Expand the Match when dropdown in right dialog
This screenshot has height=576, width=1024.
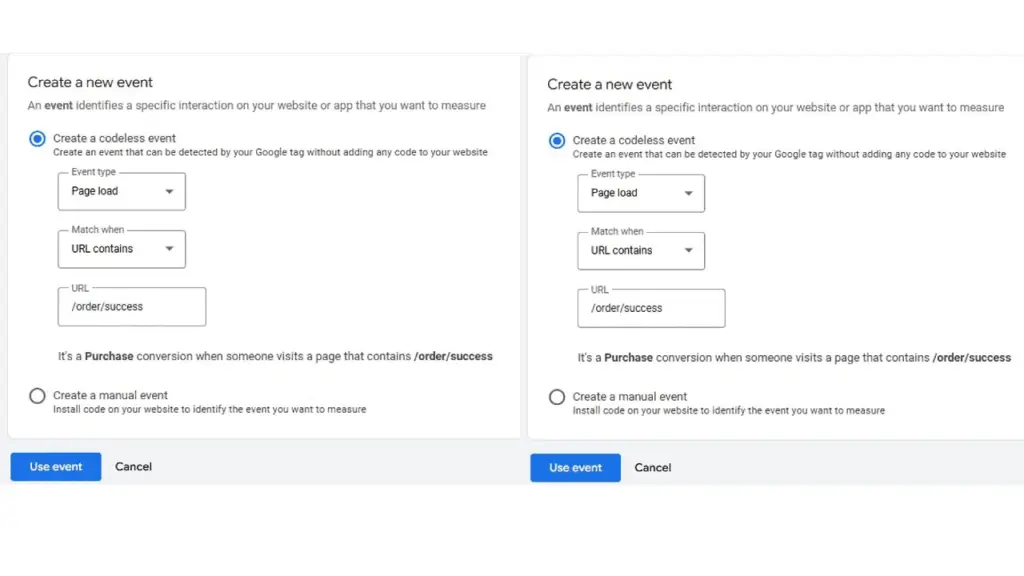641,251
